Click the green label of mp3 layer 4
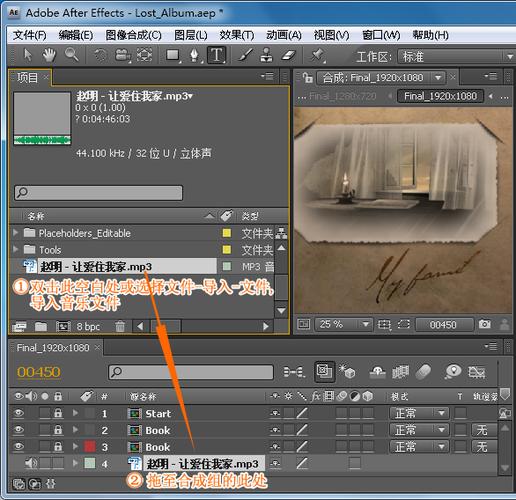516x500 pixels. [90, 463]
